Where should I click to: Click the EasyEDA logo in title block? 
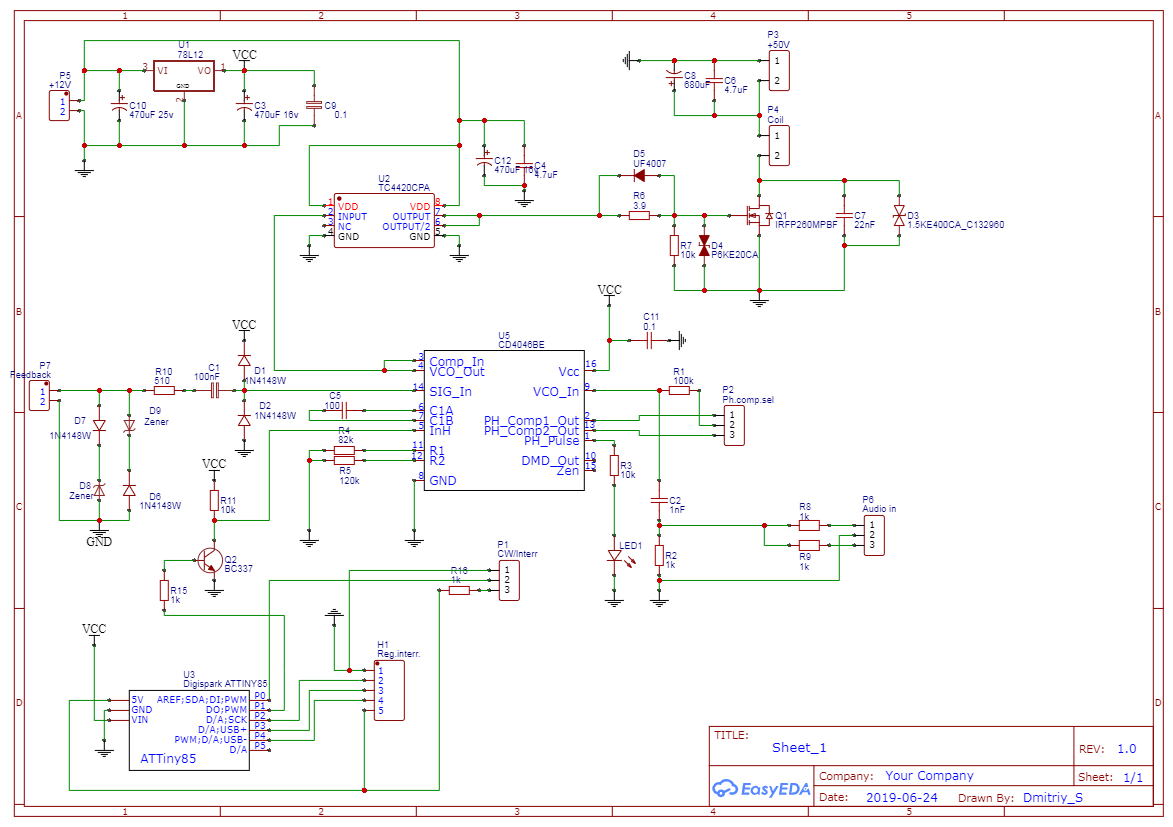point(761,788)
